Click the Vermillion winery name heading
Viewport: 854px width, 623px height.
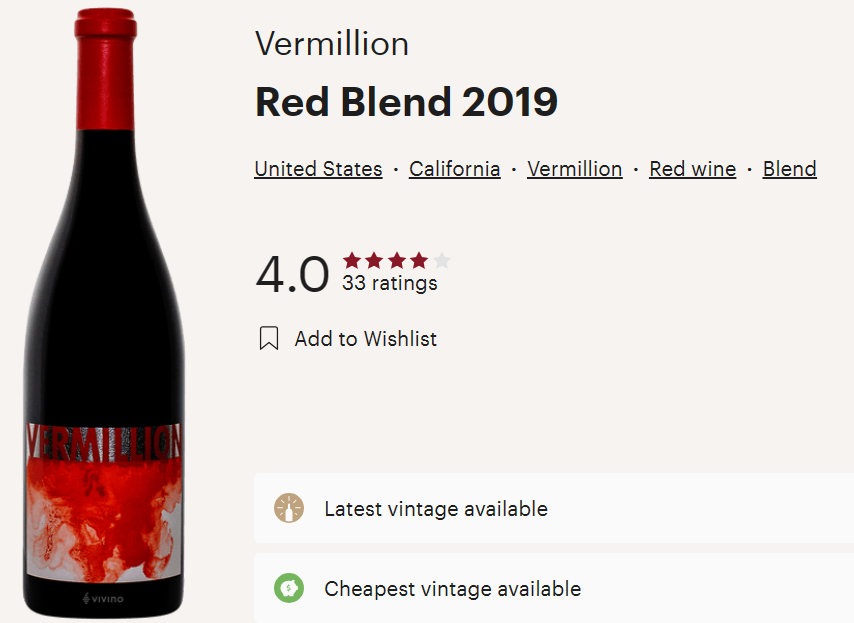pos(332,44)
